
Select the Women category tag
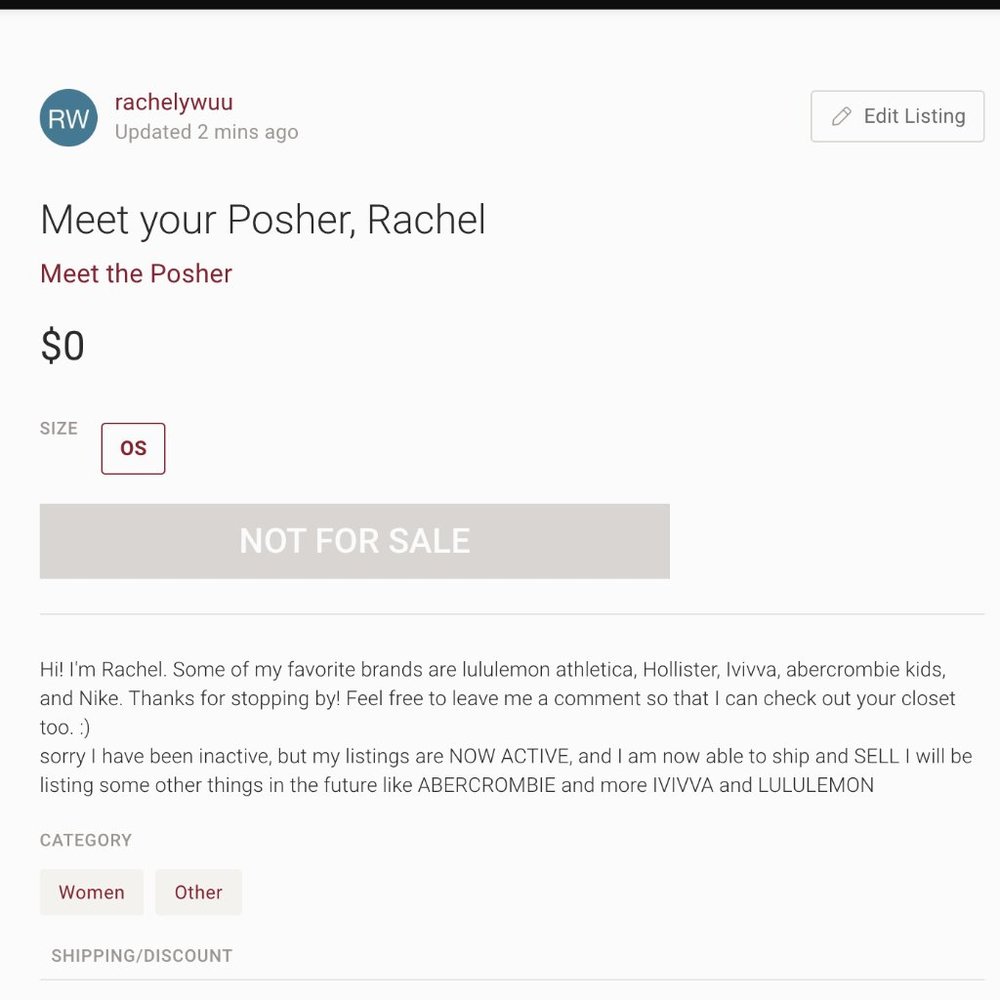pyautogui.click(x=91, y=892)
